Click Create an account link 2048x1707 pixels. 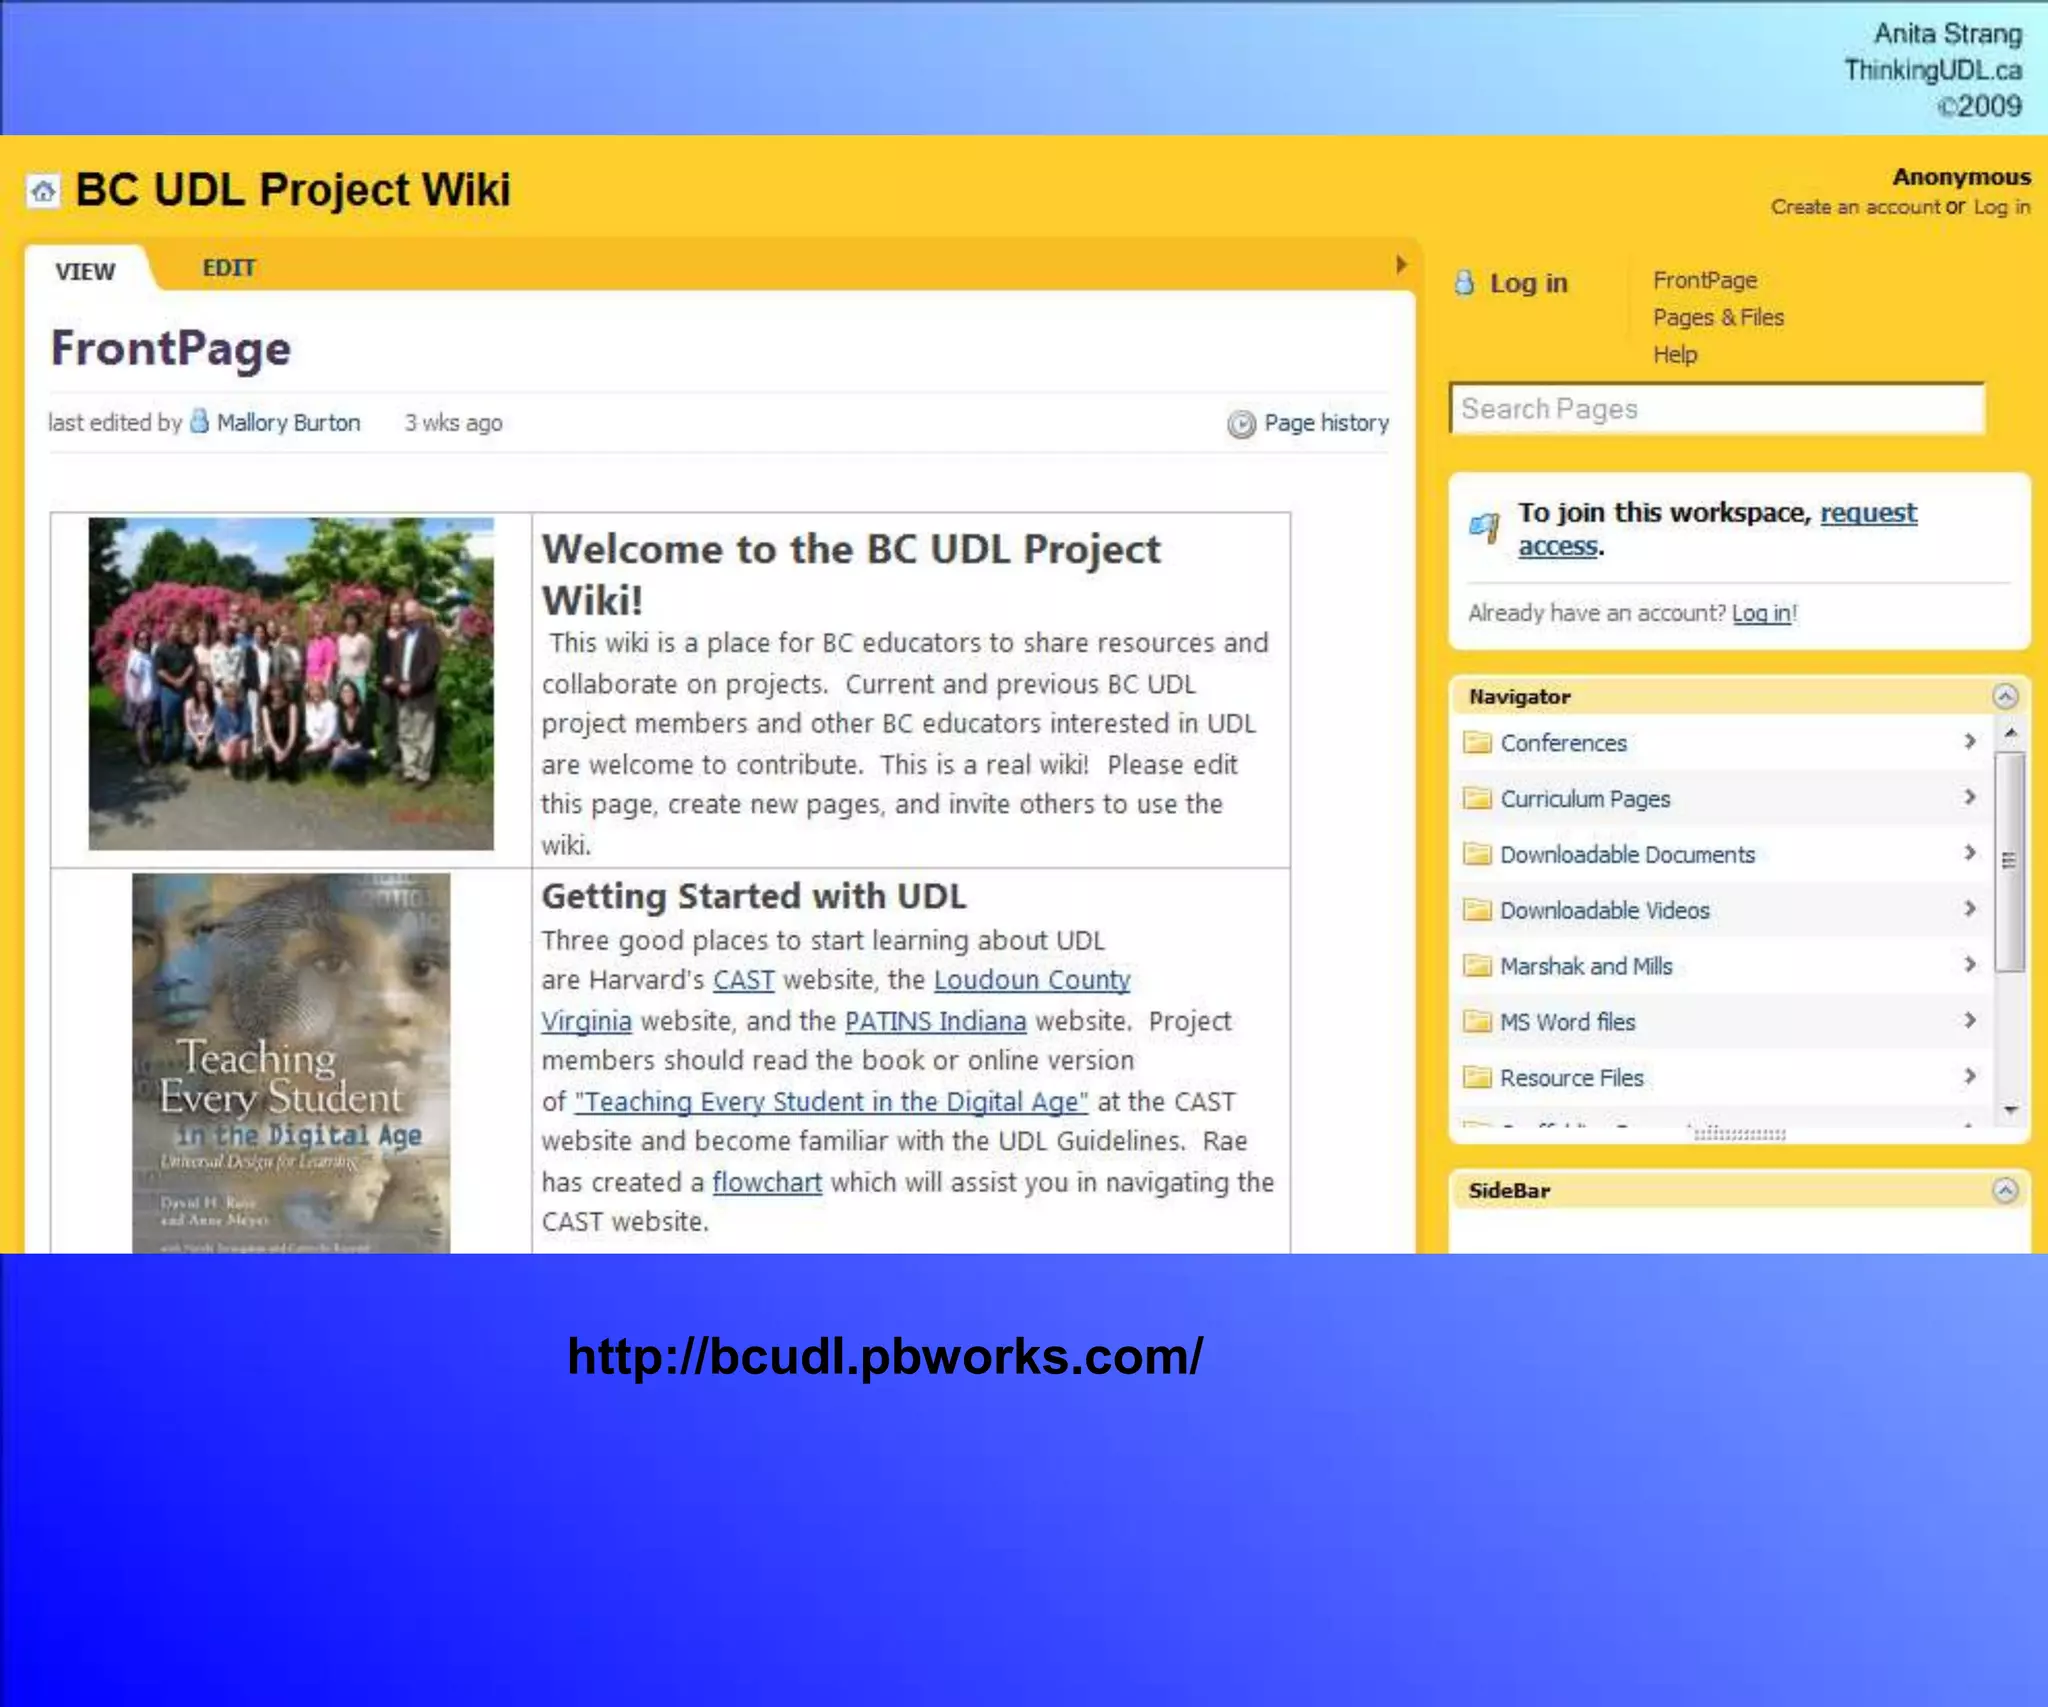1855,207
